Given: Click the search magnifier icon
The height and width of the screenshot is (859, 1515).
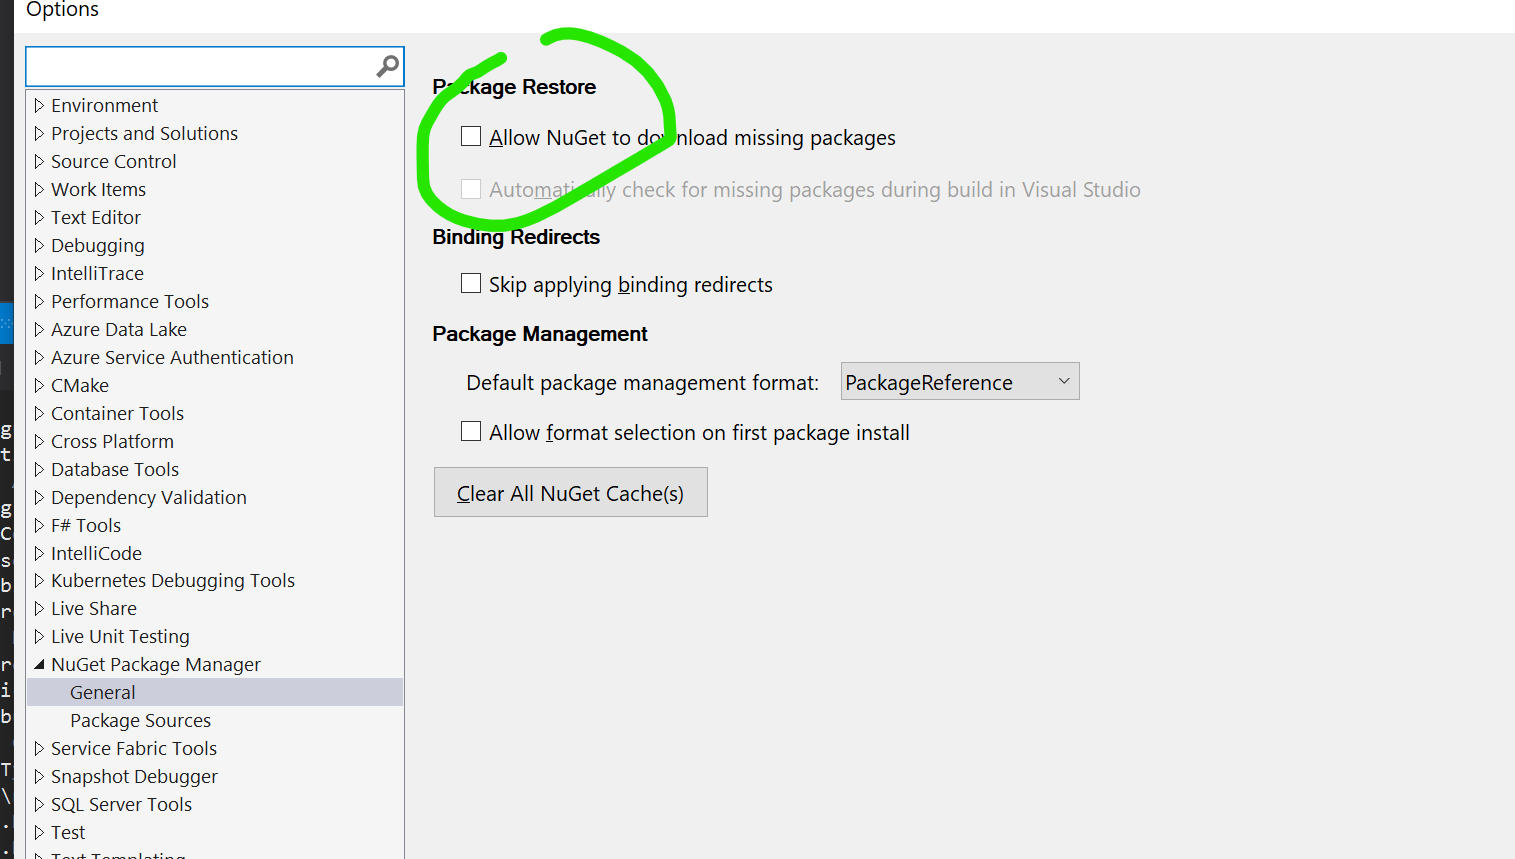Looking at the screenshot, I should click(386, 66).
